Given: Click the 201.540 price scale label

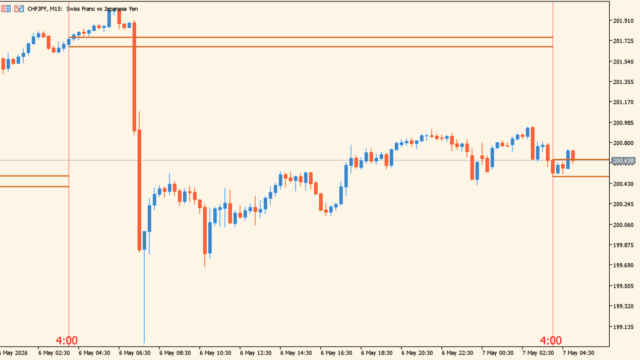Looking at the screenshot, I should [623, 62].
